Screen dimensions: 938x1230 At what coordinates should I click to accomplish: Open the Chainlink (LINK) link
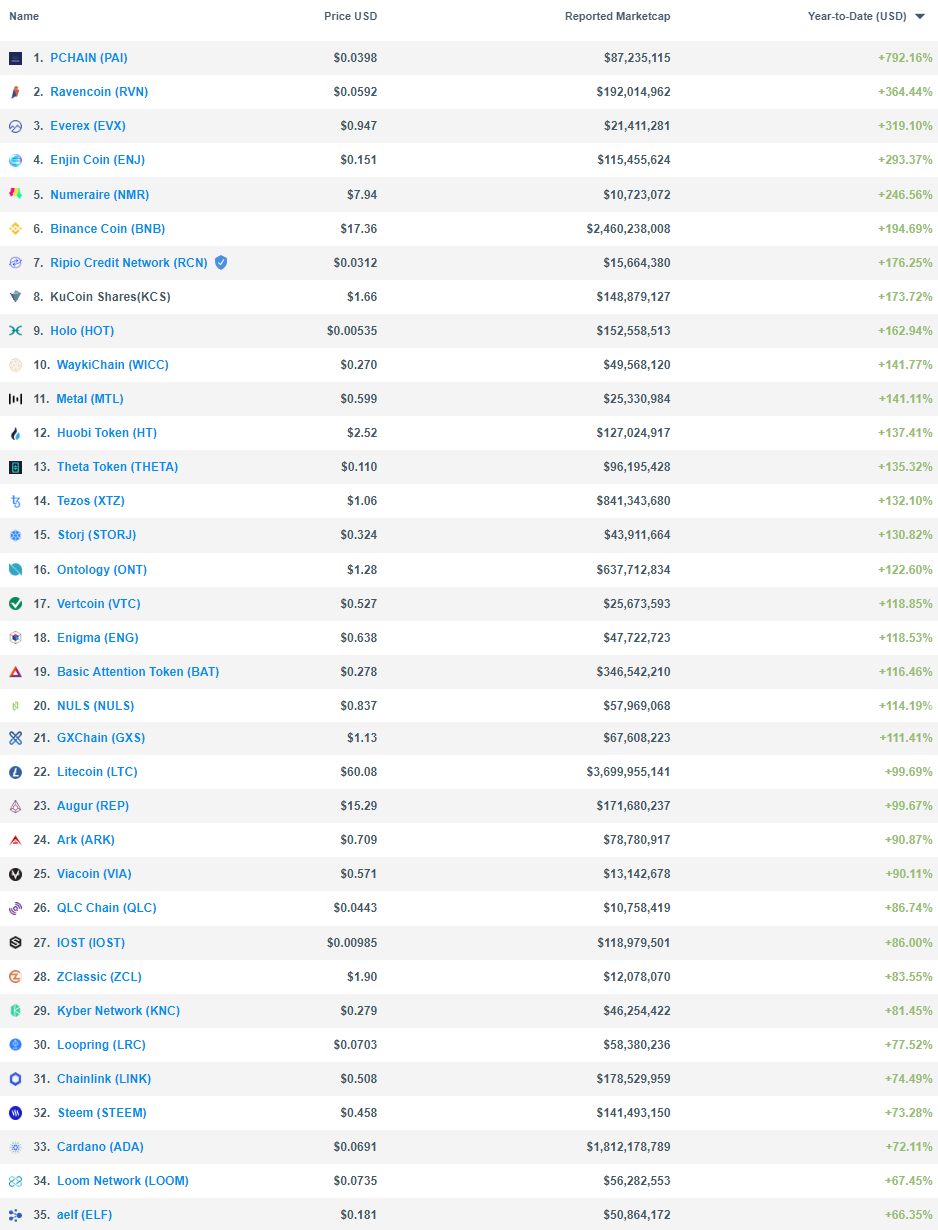tap(104, 1079)
